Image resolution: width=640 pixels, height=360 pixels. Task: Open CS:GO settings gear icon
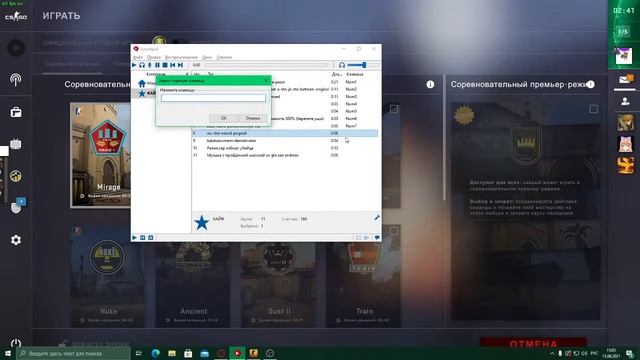tap(16, 240)
